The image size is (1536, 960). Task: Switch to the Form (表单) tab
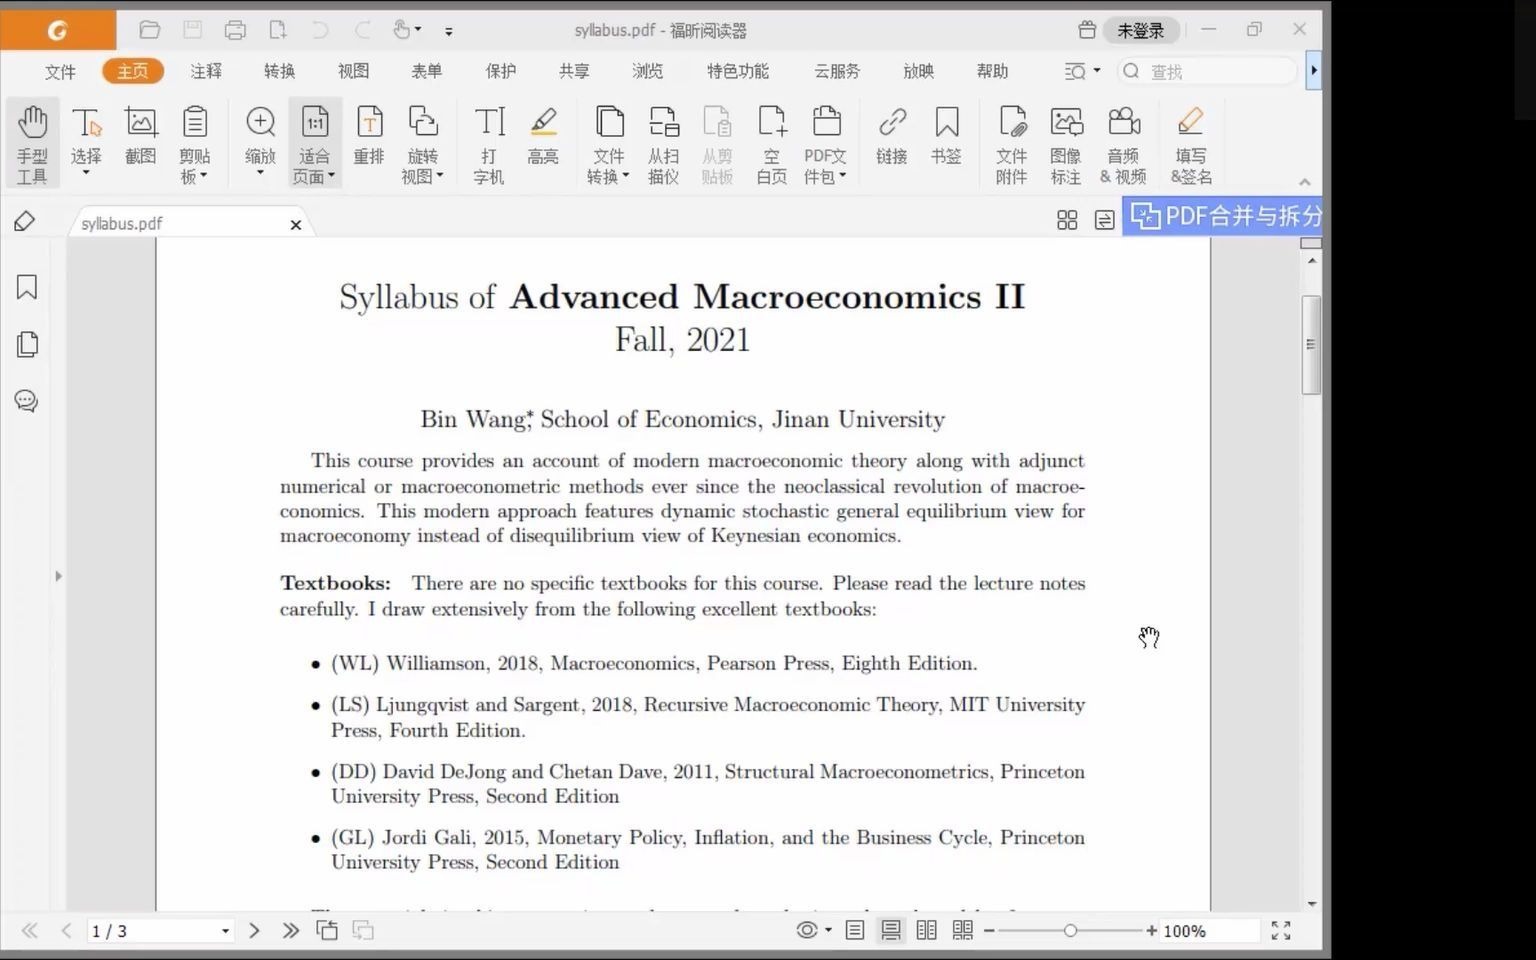point(427,71)
